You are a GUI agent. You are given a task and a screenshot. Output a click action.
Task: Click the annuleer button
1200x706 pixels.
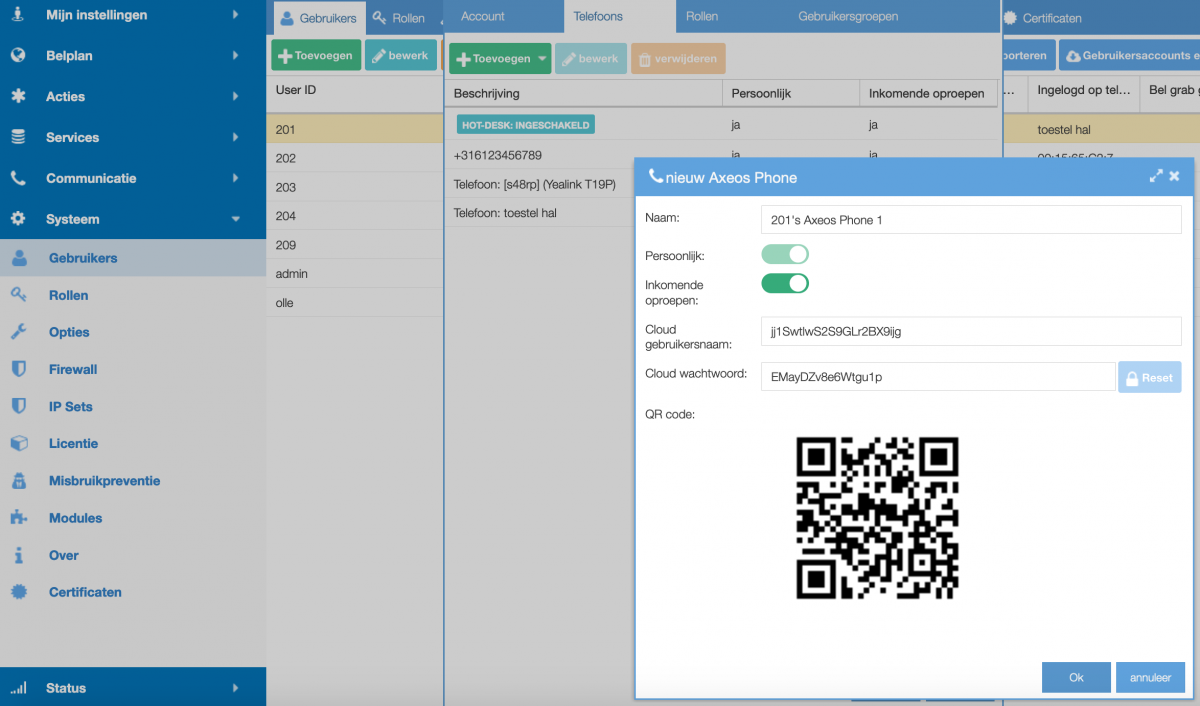1150,677
